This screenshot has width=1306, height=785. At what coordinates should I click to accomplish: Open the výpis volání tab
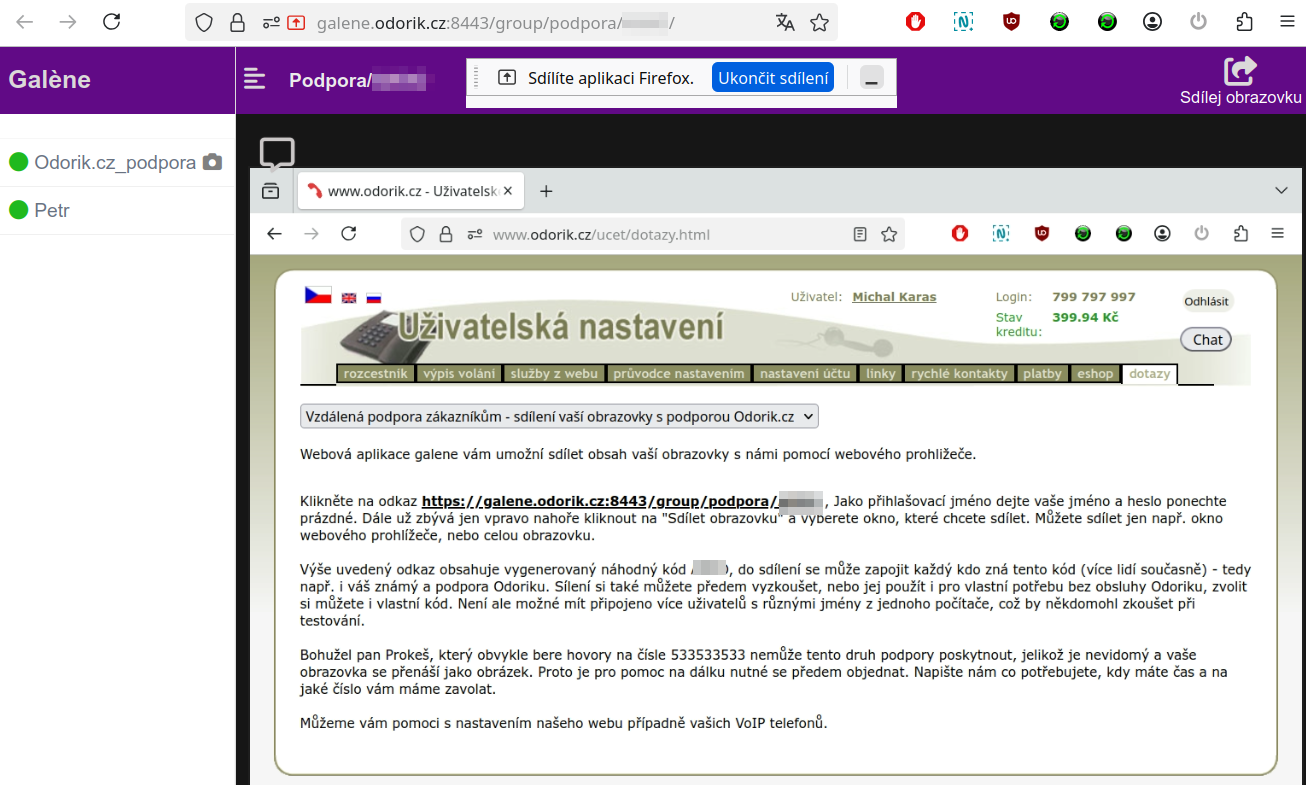coord(459,374)
